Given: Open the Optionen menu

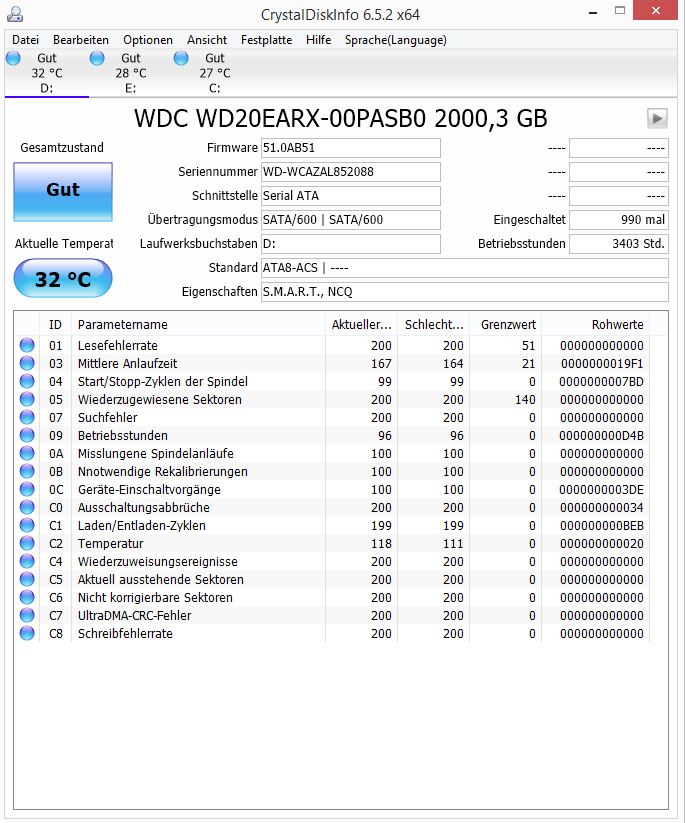Looking at the screenshot, I should click(x=147, y=40).
